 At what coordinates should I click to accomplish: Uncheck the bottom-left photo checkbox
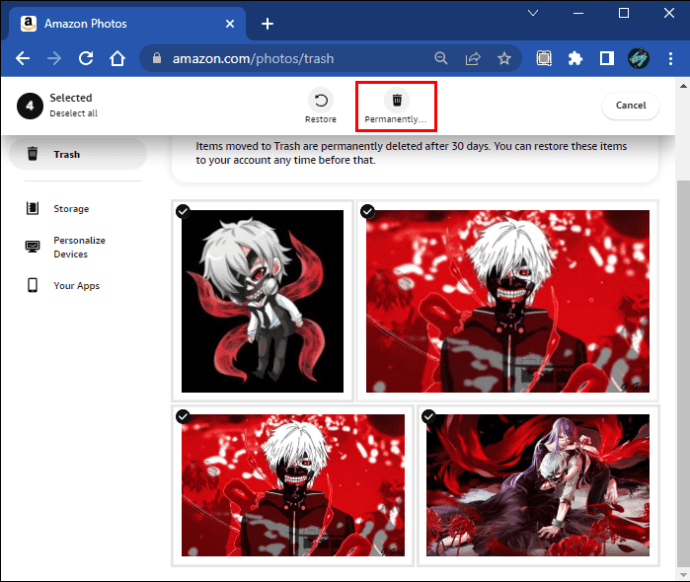pos(183,416)
